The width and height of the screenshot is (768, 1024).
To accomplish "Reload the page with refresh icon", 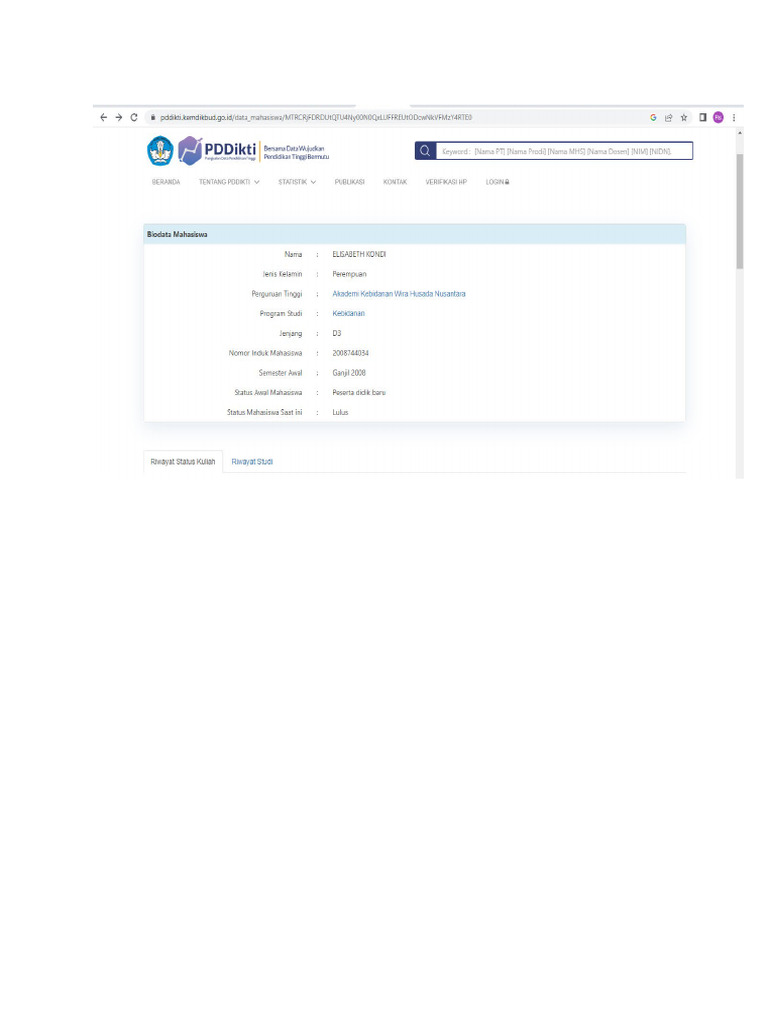I will pyautogui.click(x=134, y=118).
